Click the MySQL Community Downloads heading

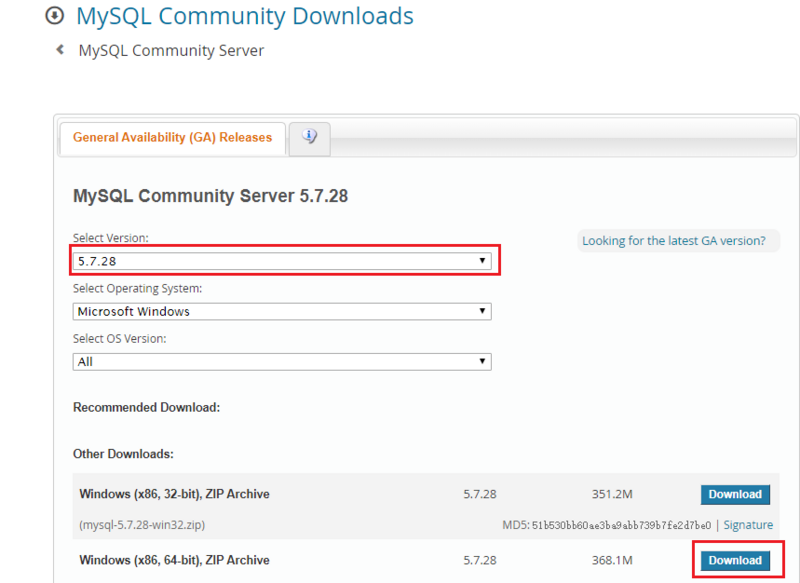245,16
